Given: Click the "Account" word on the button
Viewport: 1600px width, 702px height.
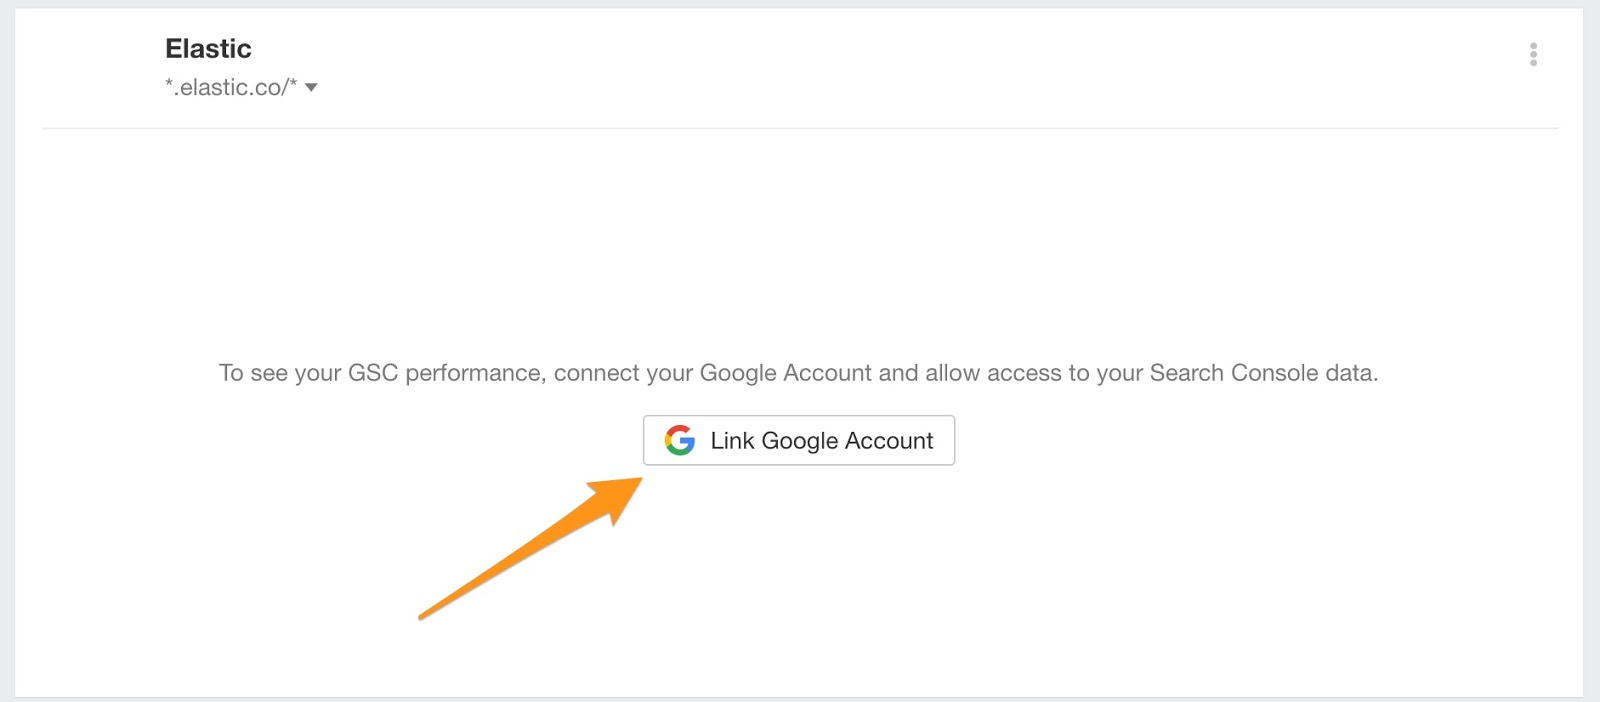Looking at the screenshot, I should [x=889, y=441].
